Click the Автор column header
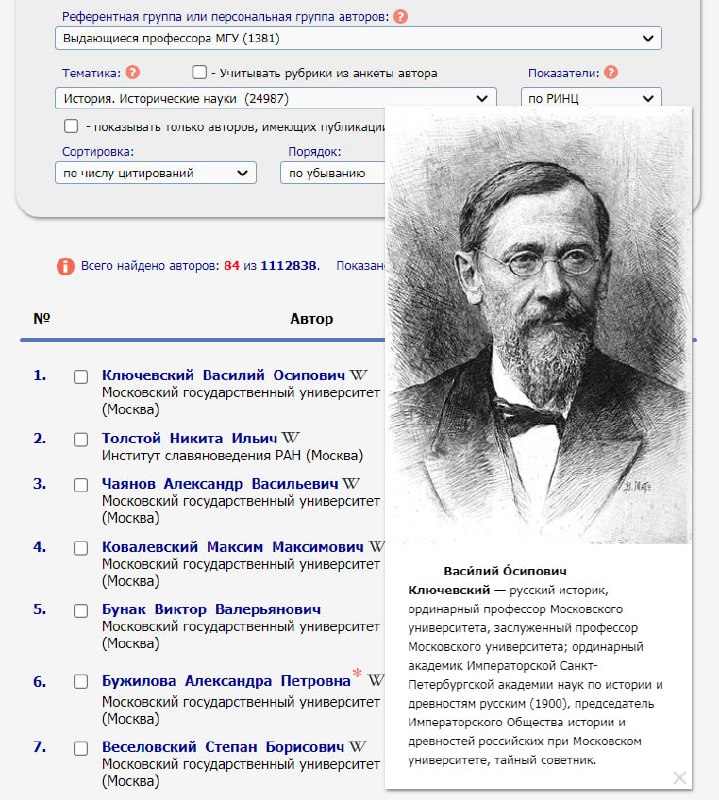Screen dimensions: 719x800 click(x=311, y=319)
